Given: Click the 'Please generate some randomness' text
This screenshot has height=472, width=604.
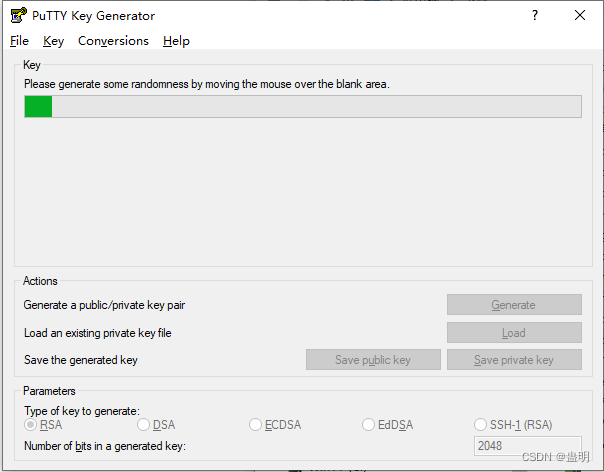Looking at the screenshot, I should (207, 84).
